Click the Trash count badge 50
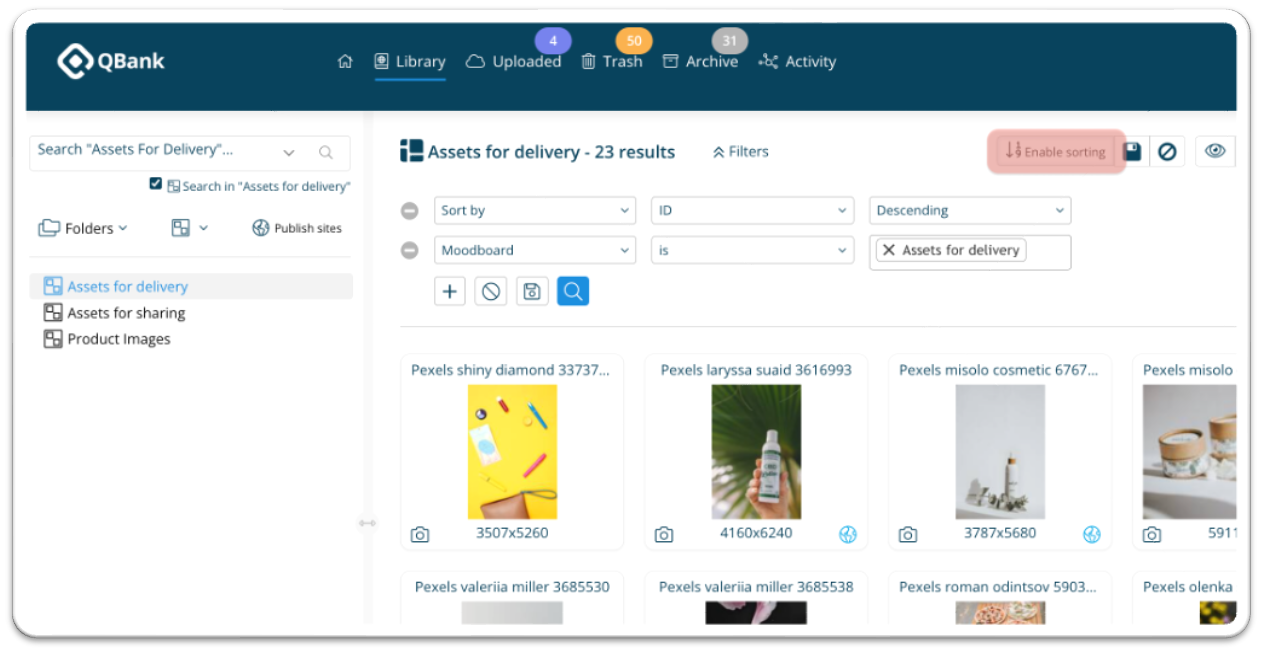1262x652 pixels. 634,41
